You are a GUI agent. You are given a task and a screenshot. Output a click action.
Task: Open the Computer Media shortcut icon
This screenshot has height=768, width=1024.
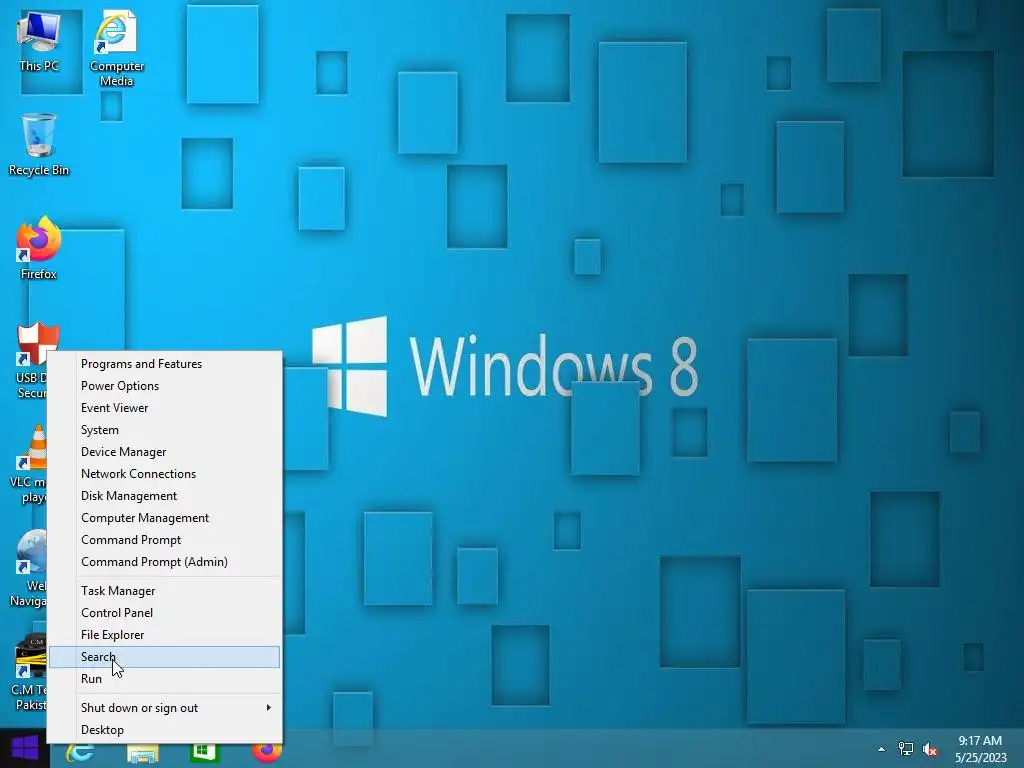(116, 48)
